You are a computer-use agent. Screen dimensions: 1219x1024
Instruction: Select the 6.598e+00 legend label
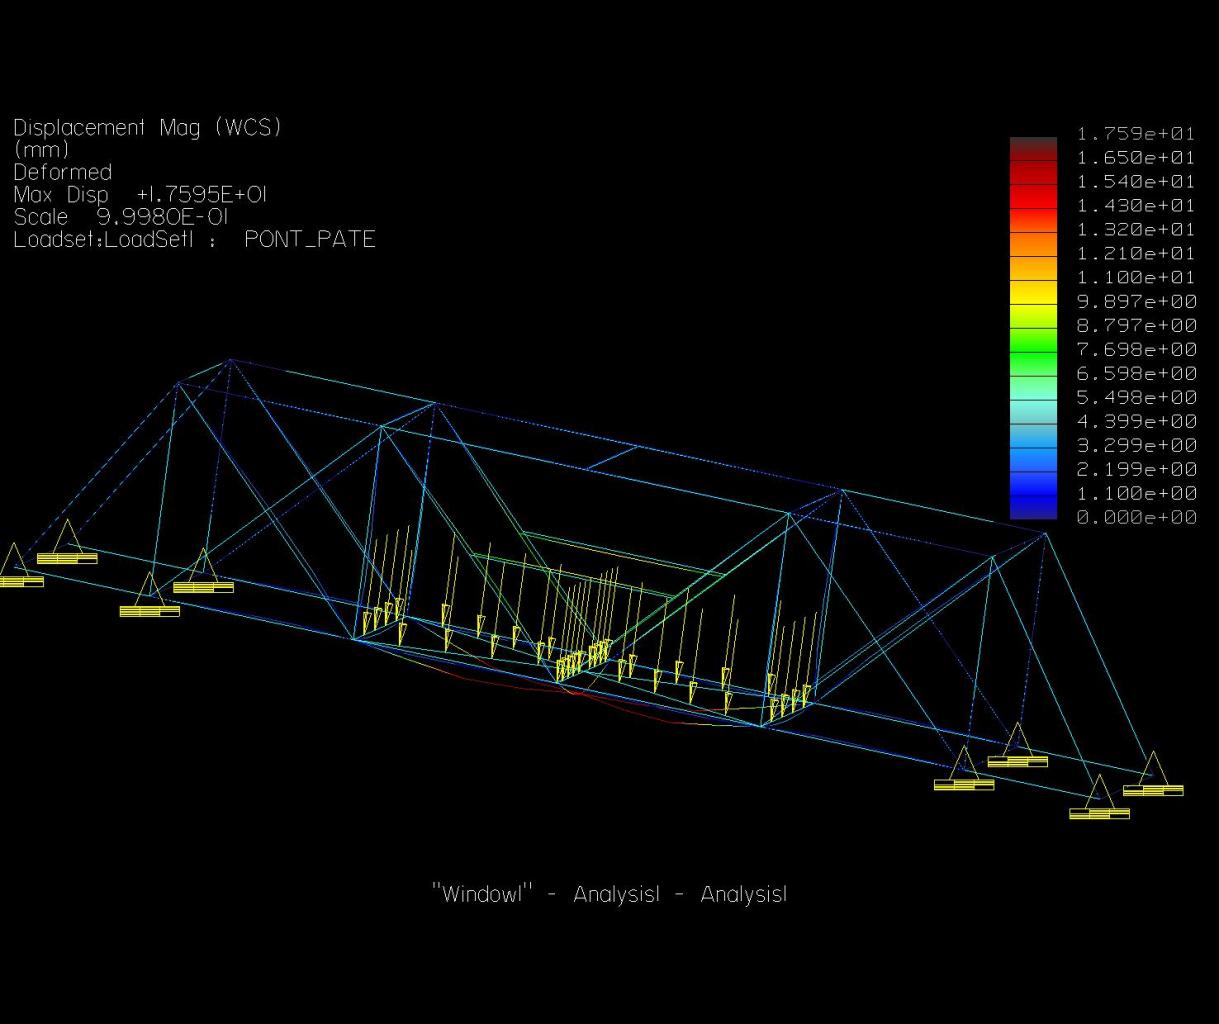point(1136,373)
